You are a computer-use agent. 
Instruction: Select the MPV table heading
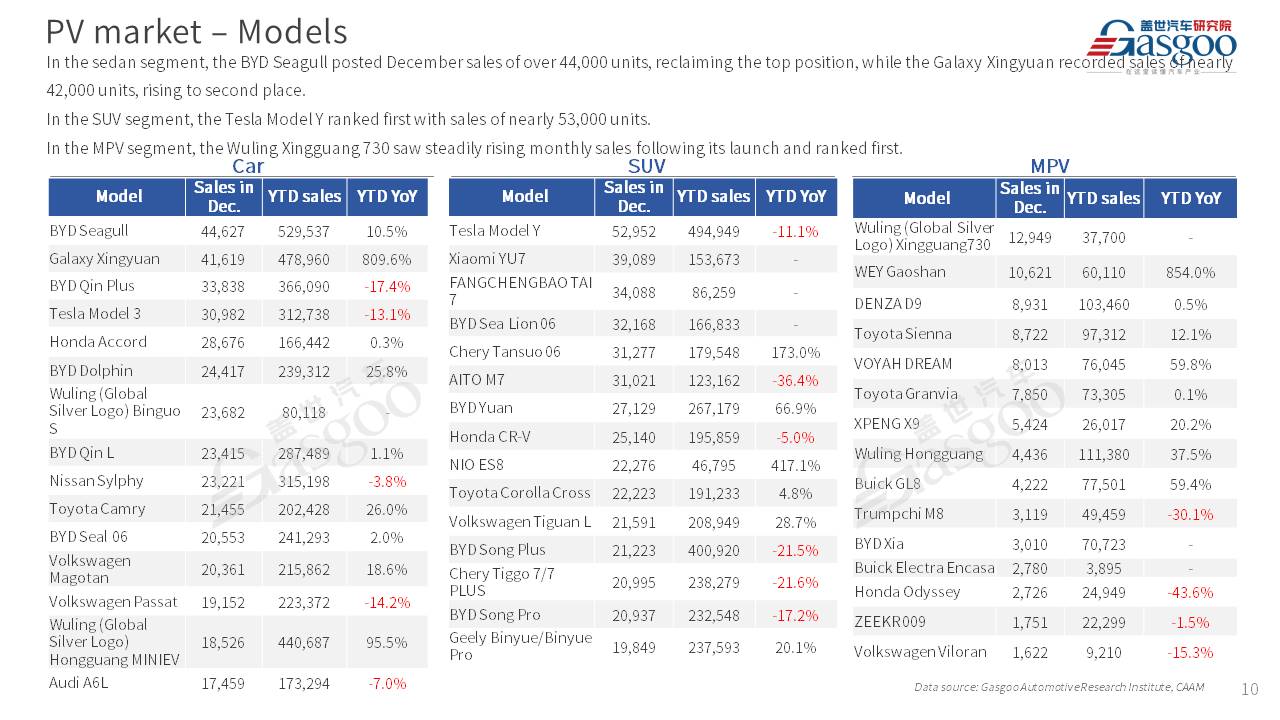(x=1049, y=167)
